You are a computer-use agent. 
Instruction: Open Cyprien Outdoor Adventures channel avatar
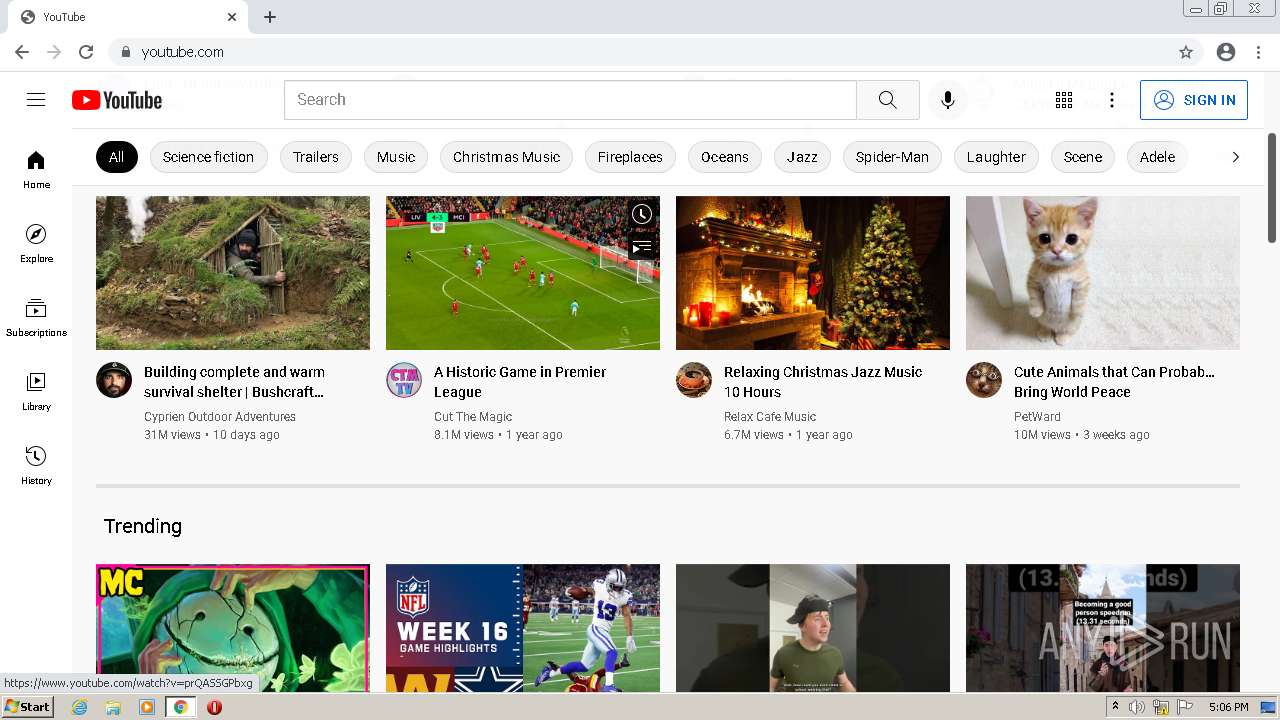pyautogui.click(x=114, y=380)
